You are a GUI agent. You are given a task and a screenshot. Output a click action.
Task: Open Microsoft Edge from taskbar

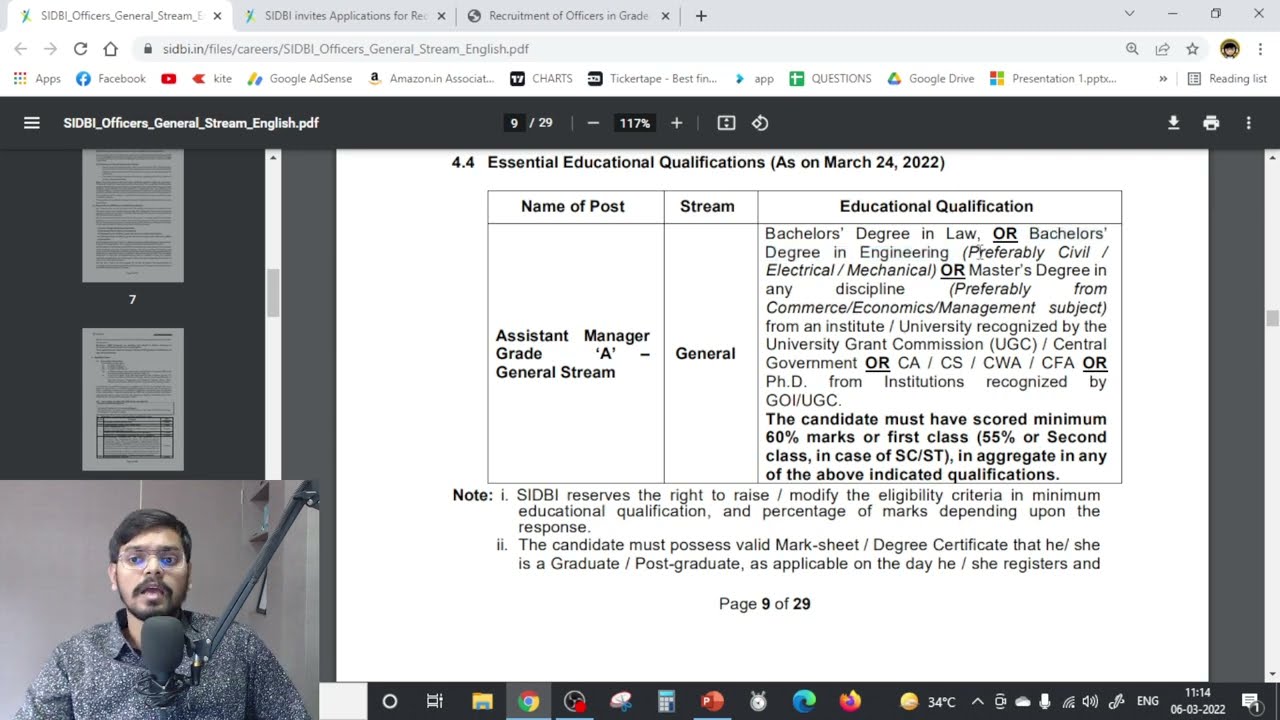click(804, 701)
